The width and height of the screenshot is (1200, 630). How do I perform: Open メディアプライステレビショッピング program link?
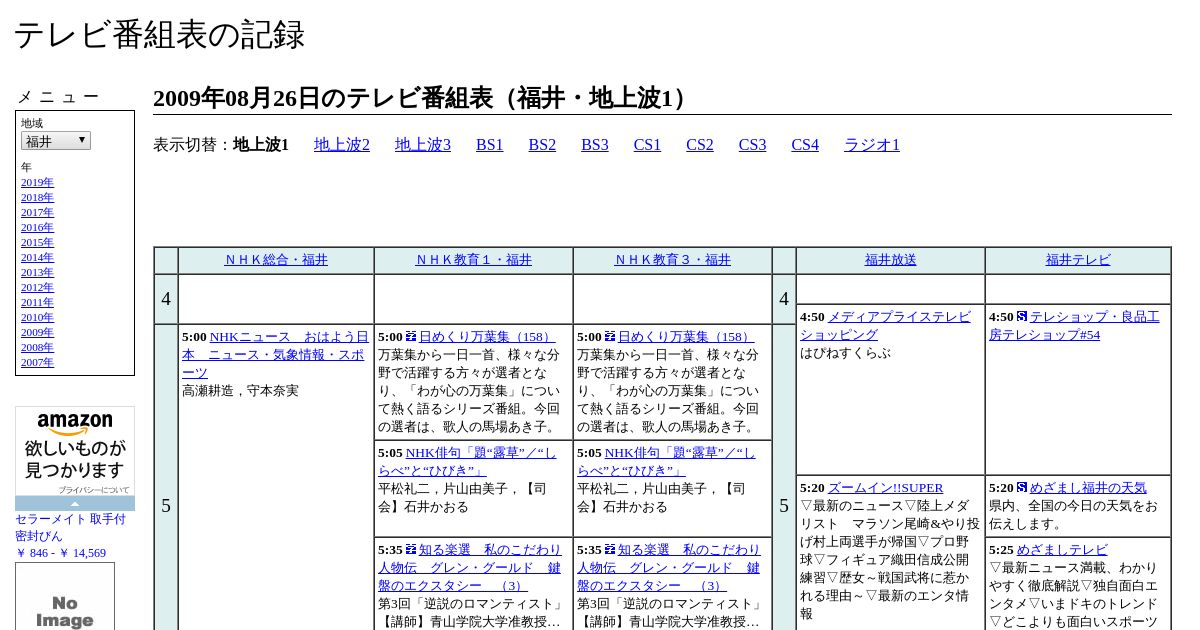click(885, 325)
